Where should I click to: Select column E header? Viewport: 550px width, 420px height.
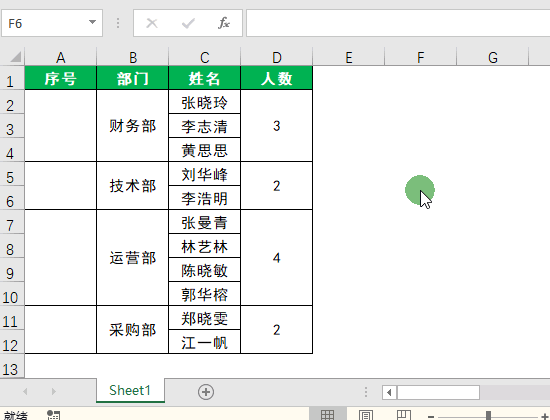pos(349,57)
